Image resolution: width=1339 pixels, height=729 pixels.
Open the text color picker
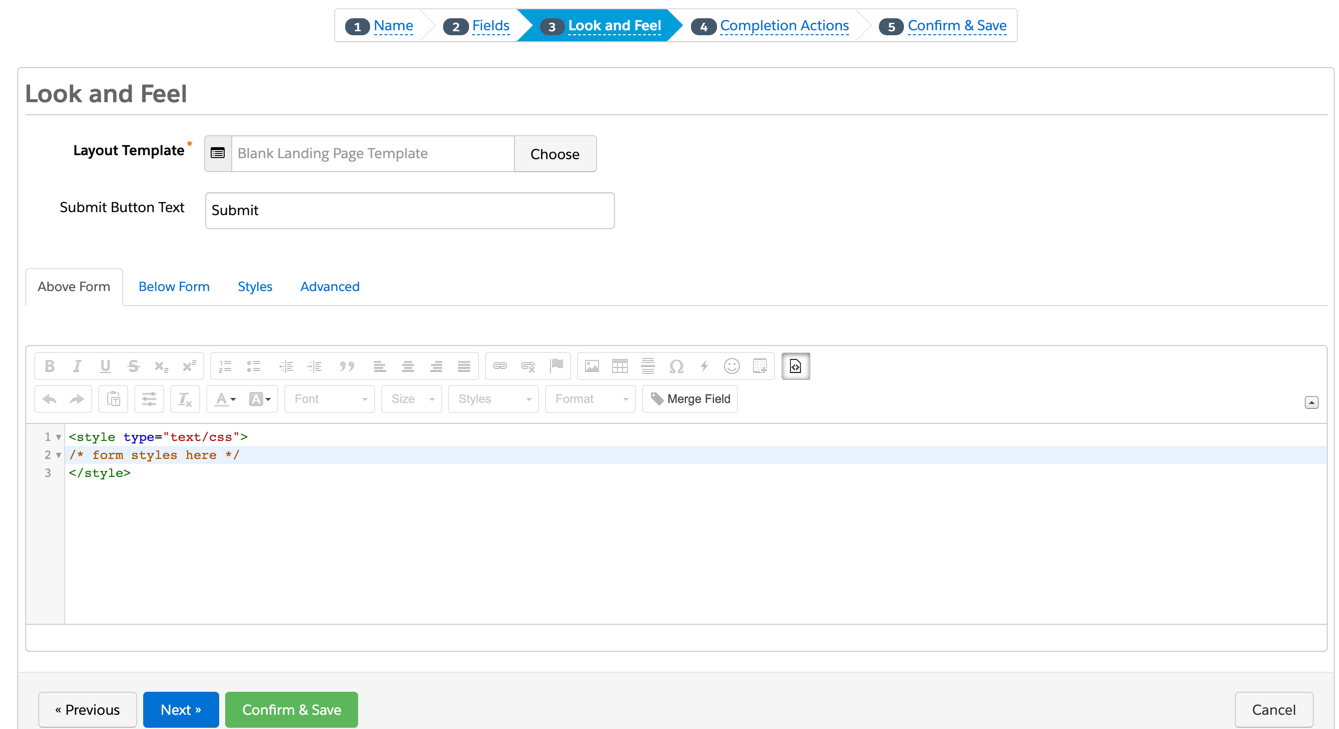[x=222, y=399]
